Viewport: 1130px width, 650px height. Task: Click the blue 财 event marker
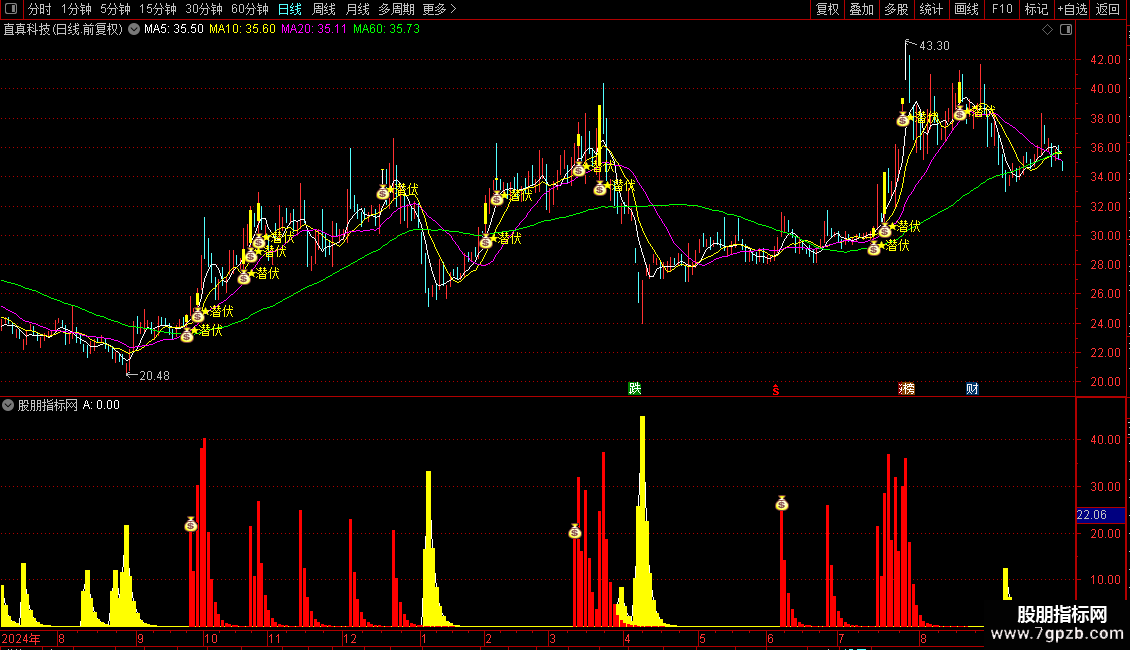tap(972, 389)
